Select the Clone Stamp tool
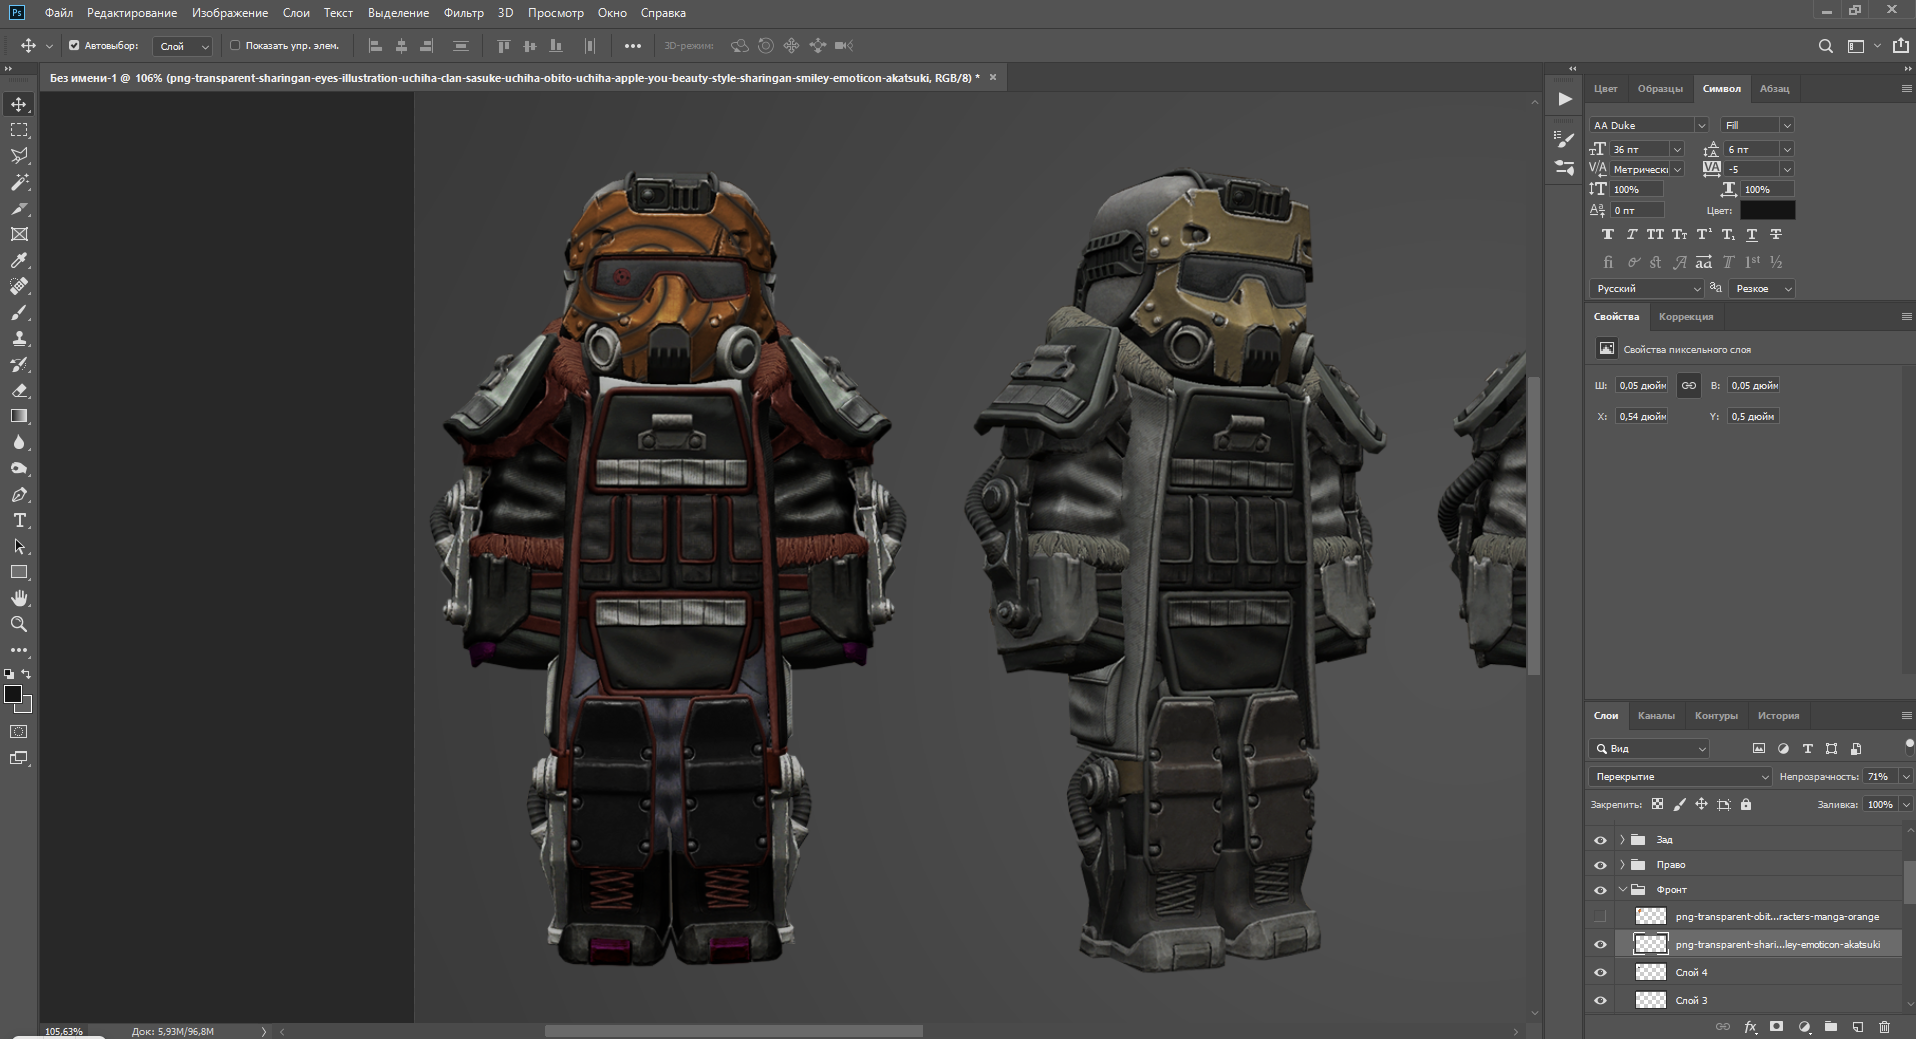Image resolution: width=1916 pixels, height=1039 pixels. 19,338
